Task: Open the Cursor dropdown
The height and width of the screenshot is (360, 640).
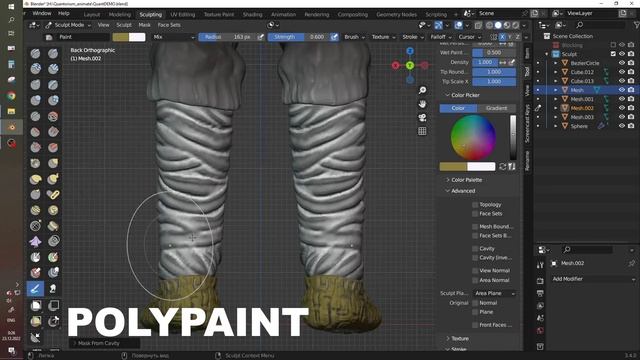Action: click(x=469, y=37)
